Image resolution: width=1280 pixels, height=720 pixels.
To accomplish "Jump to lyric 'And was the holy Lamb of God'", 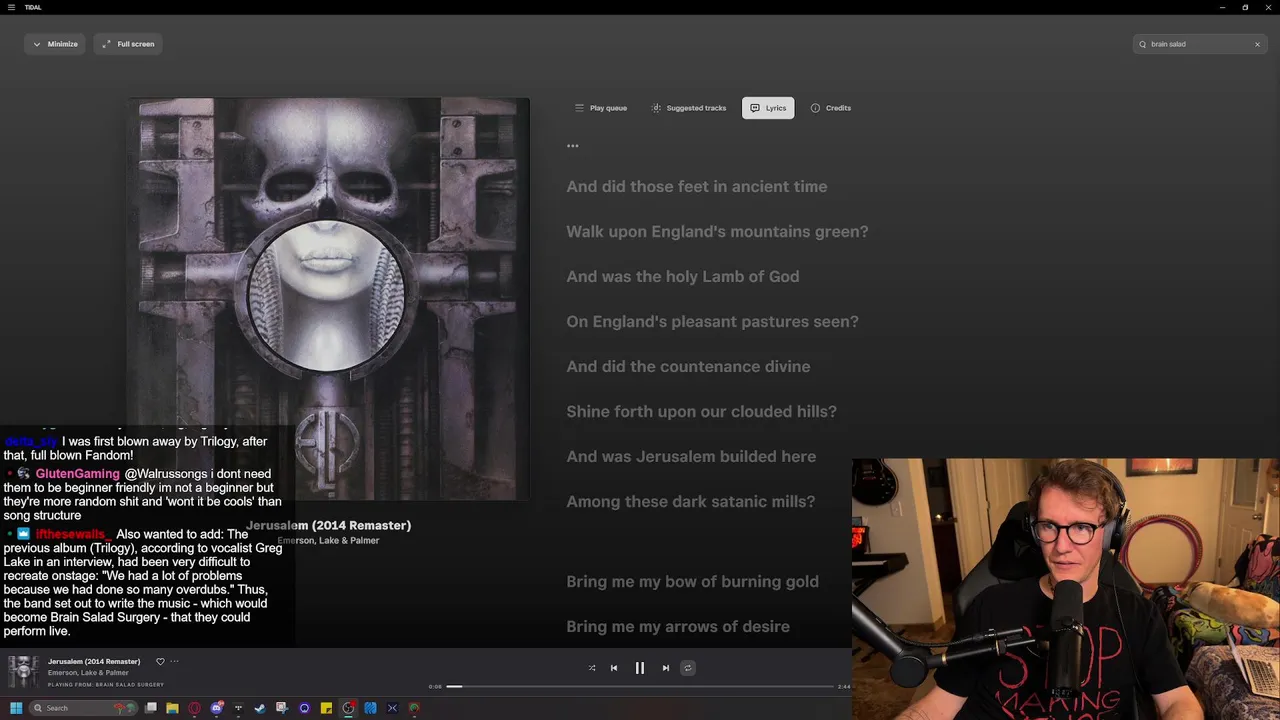I will coord(683,277).
